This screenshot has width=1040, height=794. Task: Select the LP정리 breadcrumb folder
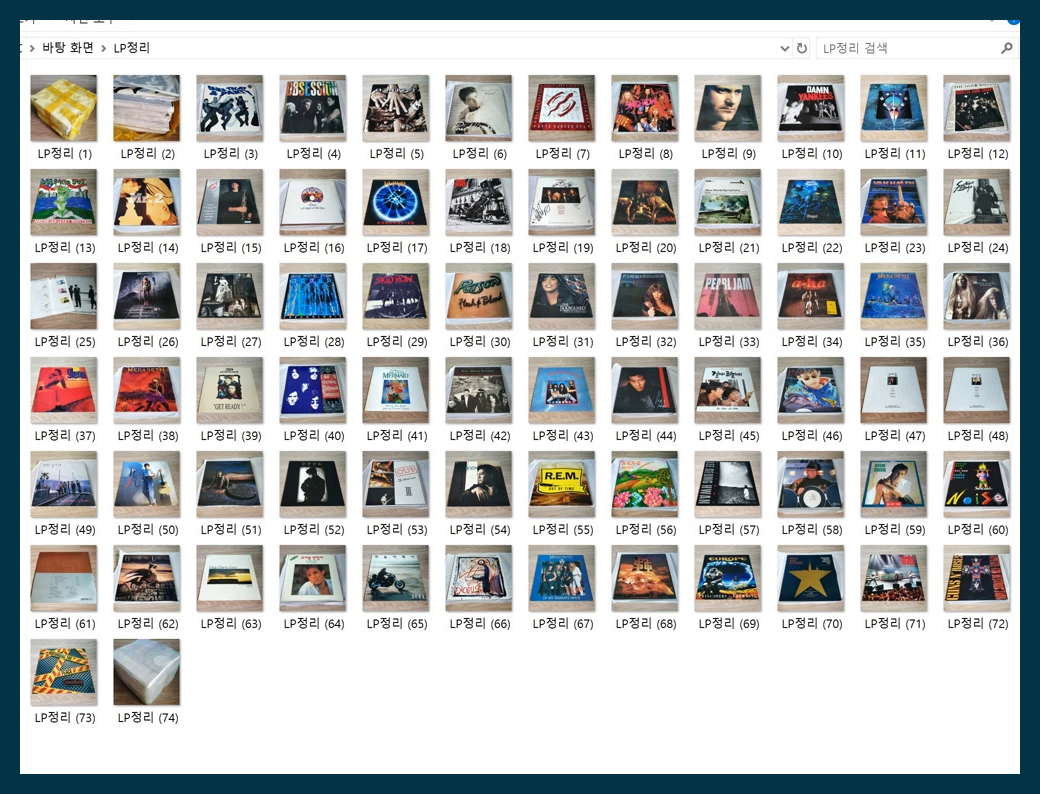[131, 48]
